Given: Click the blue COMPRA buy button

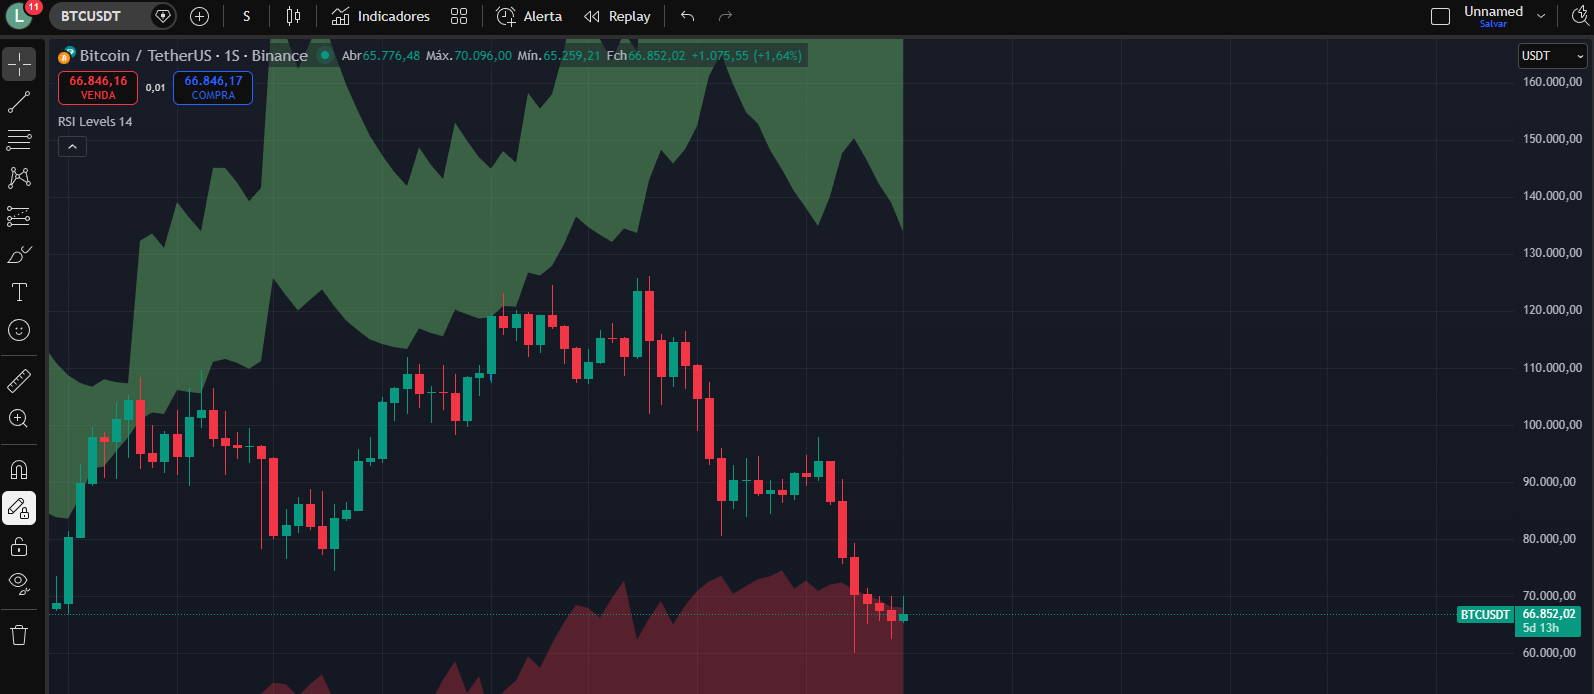Looking at the screenshot, I should [213, 88].
